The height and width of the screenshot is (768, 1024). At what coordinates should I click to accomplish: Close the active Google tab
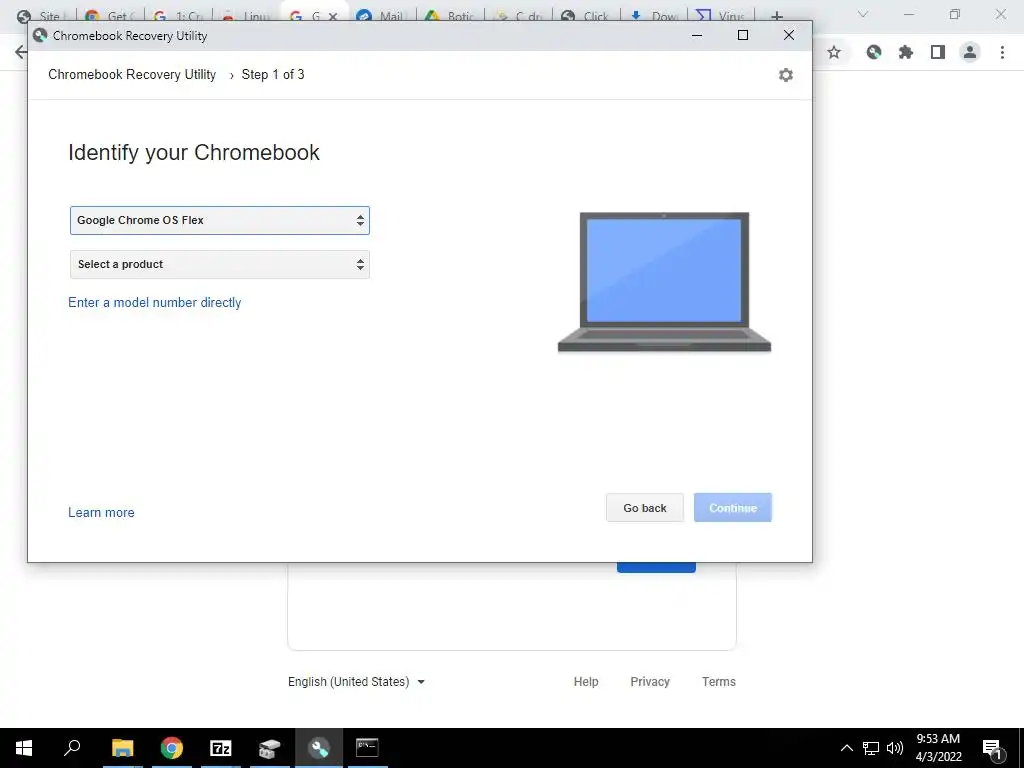pyautogui.click(x=333, y=17)
